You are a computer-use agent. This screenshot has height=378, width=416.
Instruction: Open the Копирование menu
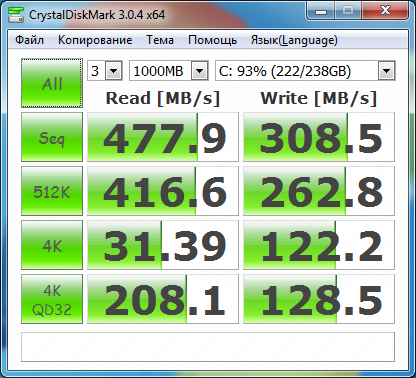[x=95, y=40]
